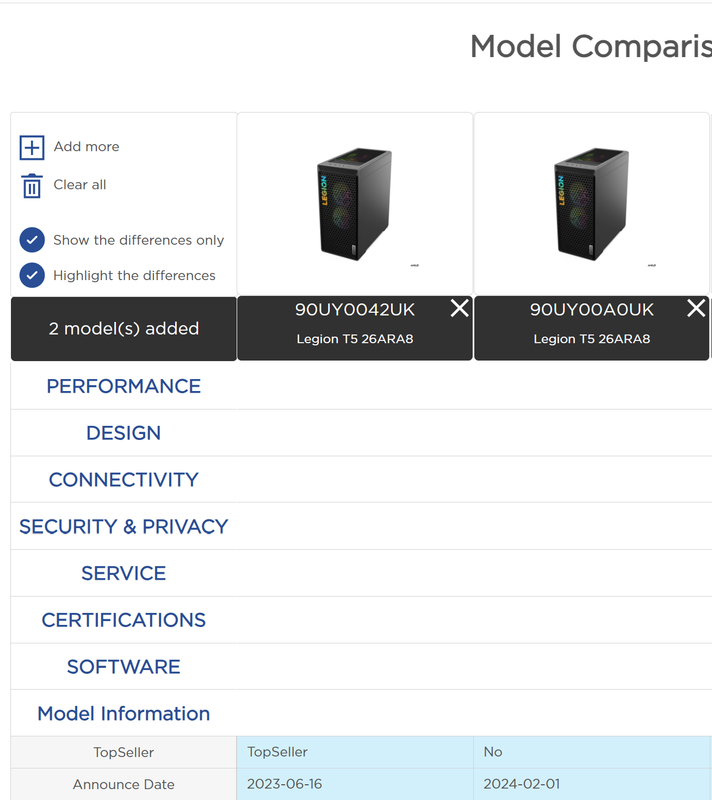Expand the SERVICE section

click(x=123, y=573)
